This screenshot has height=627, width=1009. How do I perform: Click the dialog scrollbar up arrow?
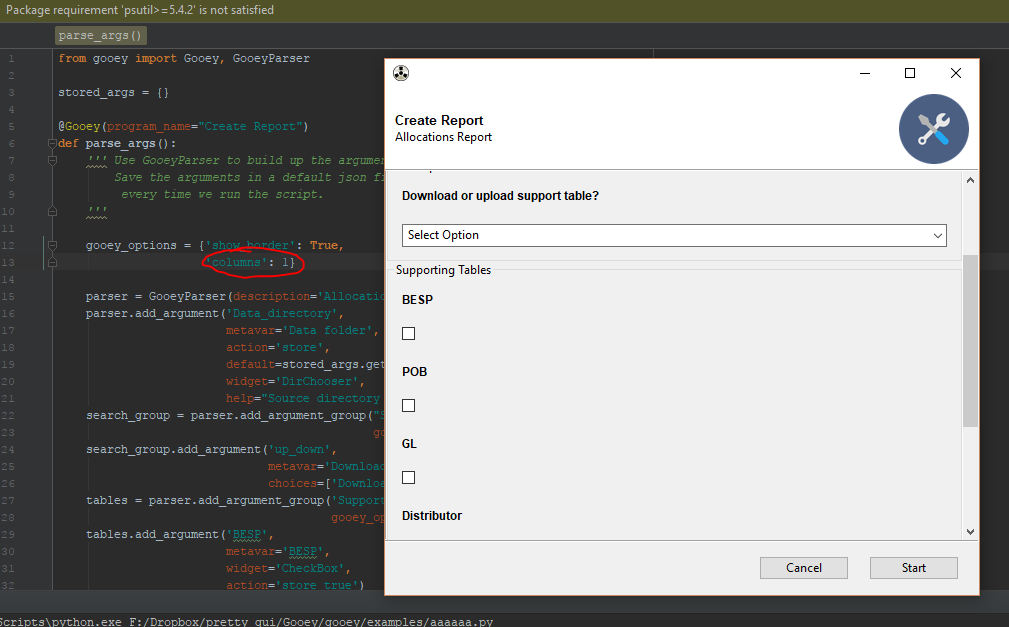pyautogui.click(x=969, y=179)
